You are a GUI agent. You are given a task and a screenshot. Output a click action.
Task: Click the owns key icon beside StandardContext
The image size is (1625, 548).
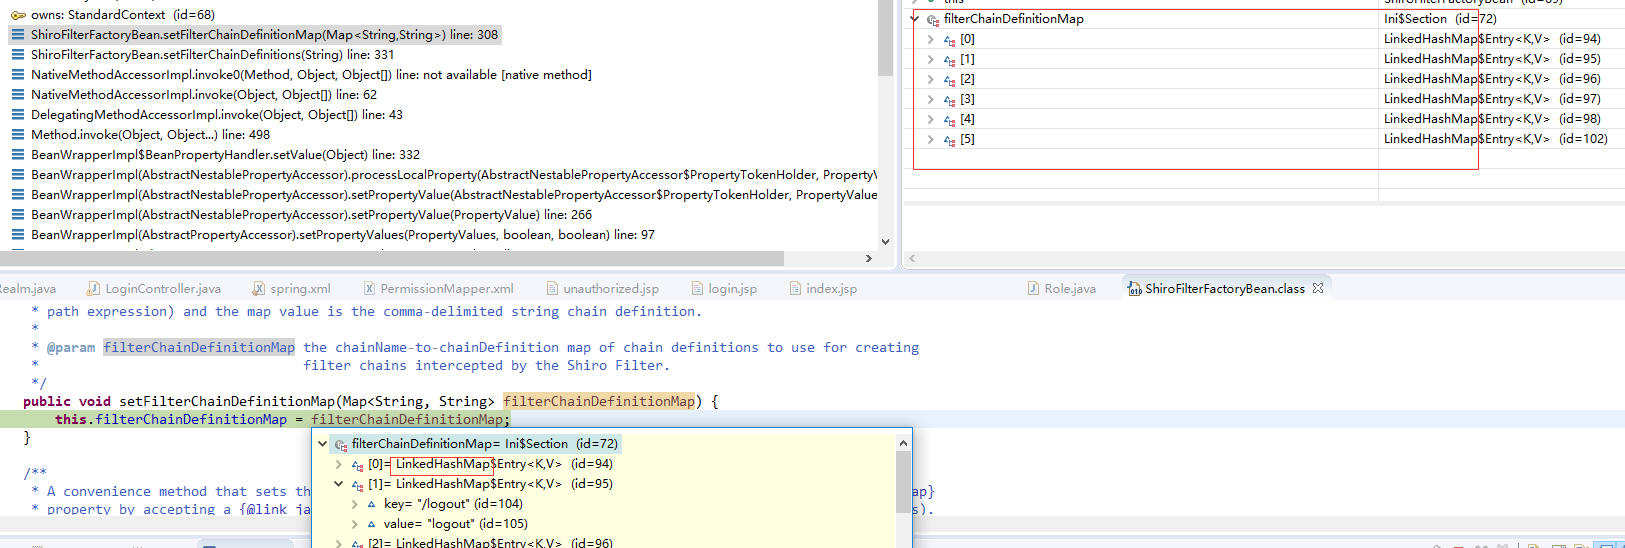(x=18, y=15)
